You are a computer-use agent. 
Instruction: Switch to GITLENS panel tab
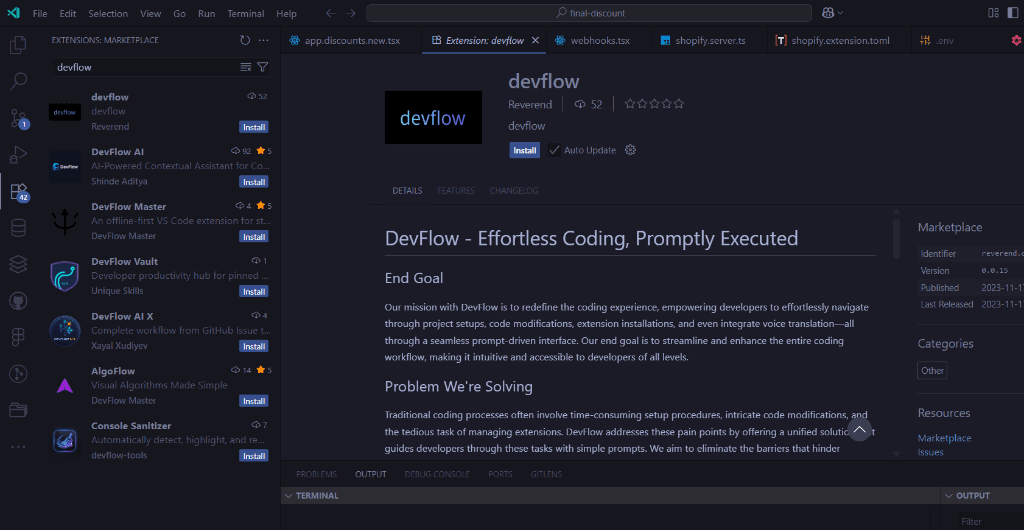click(546, 475)
